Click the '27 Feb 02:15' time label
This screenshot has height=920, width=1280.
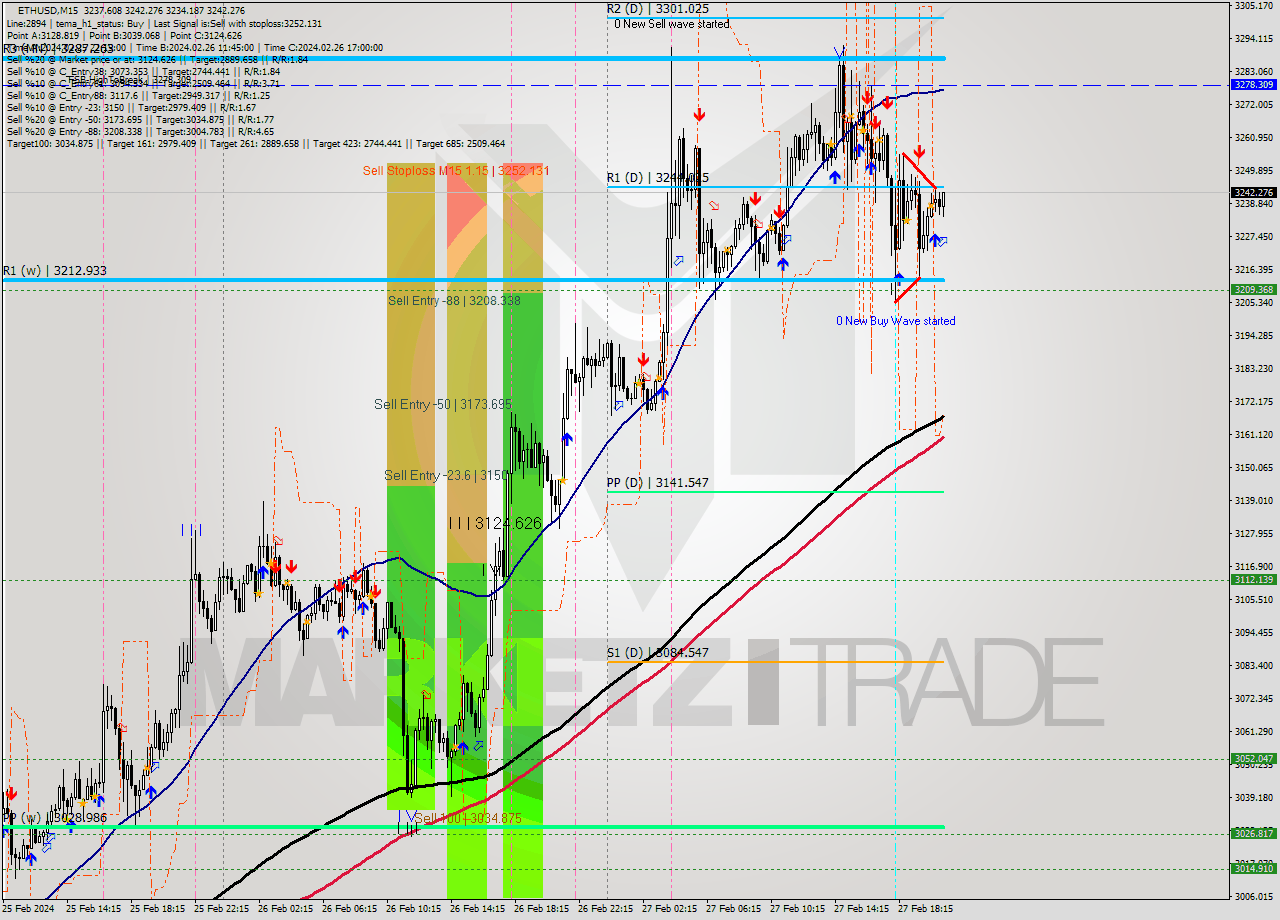(670, 909)
